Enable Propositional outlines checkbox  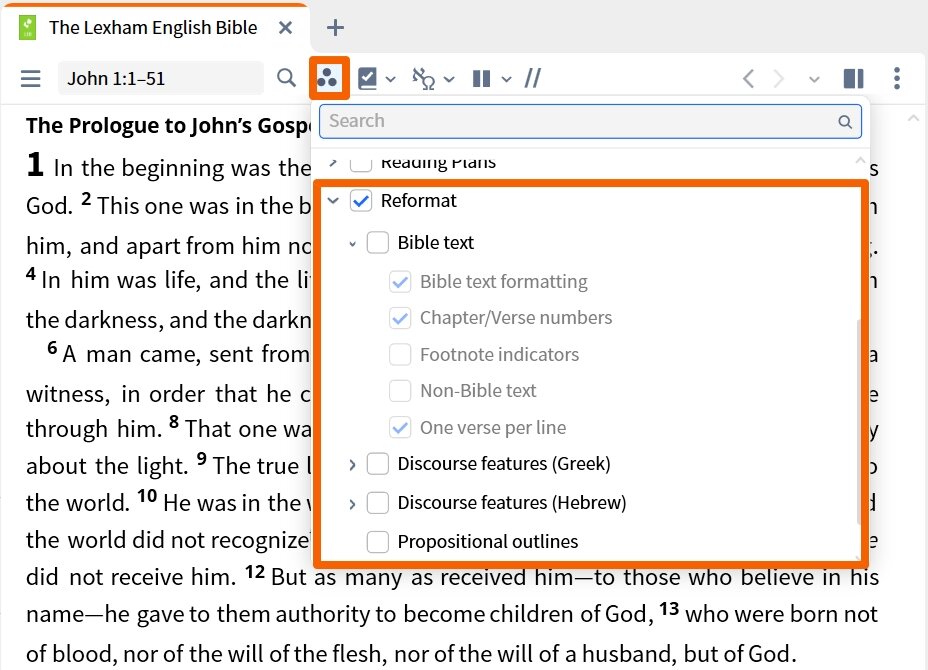(378, 542)
